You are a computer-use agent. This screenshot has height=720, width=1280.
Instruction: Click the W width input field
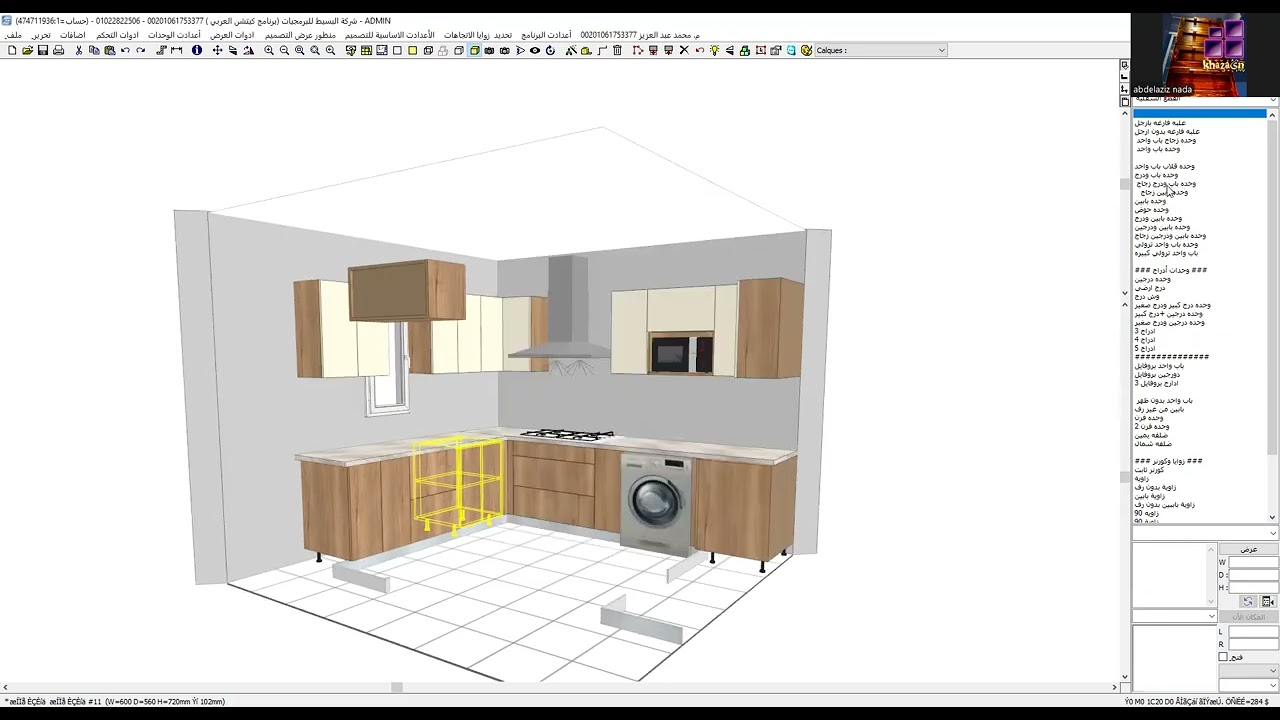click(1253, 562)
